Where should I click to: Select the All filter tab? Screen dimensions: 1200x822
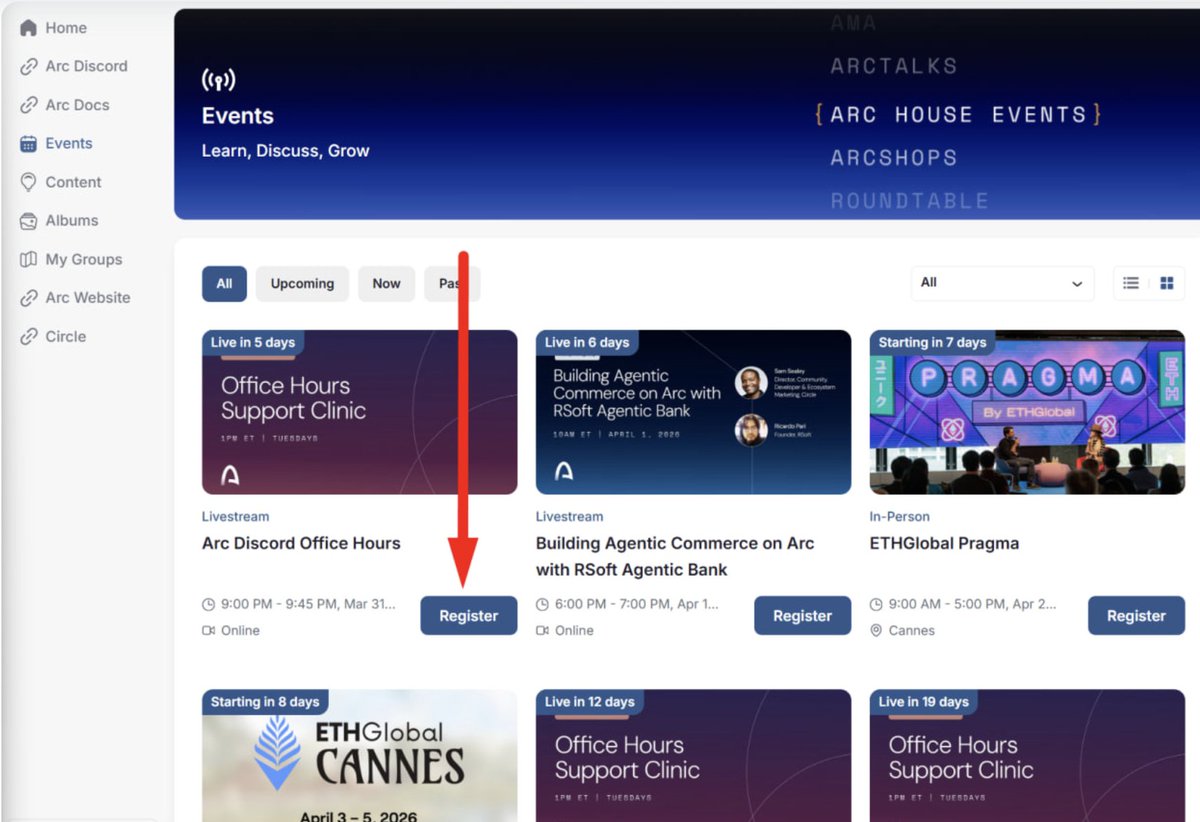[x=224, y=283]
